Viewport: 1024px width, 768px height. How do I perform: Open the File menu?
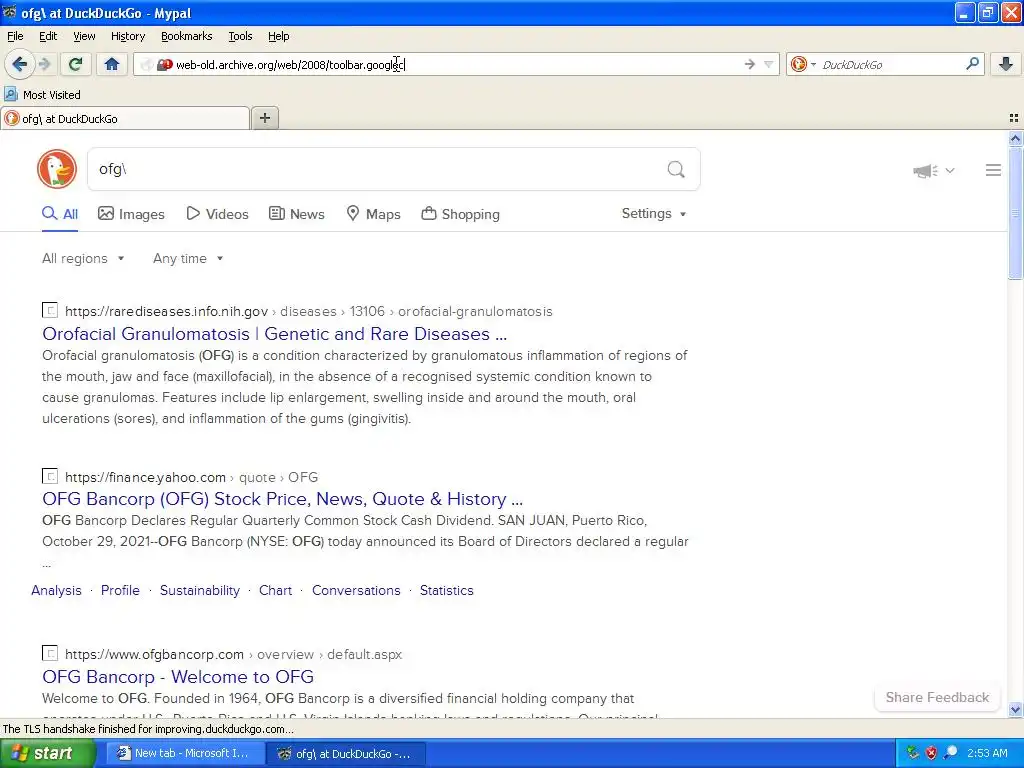(x=15, y=36)
